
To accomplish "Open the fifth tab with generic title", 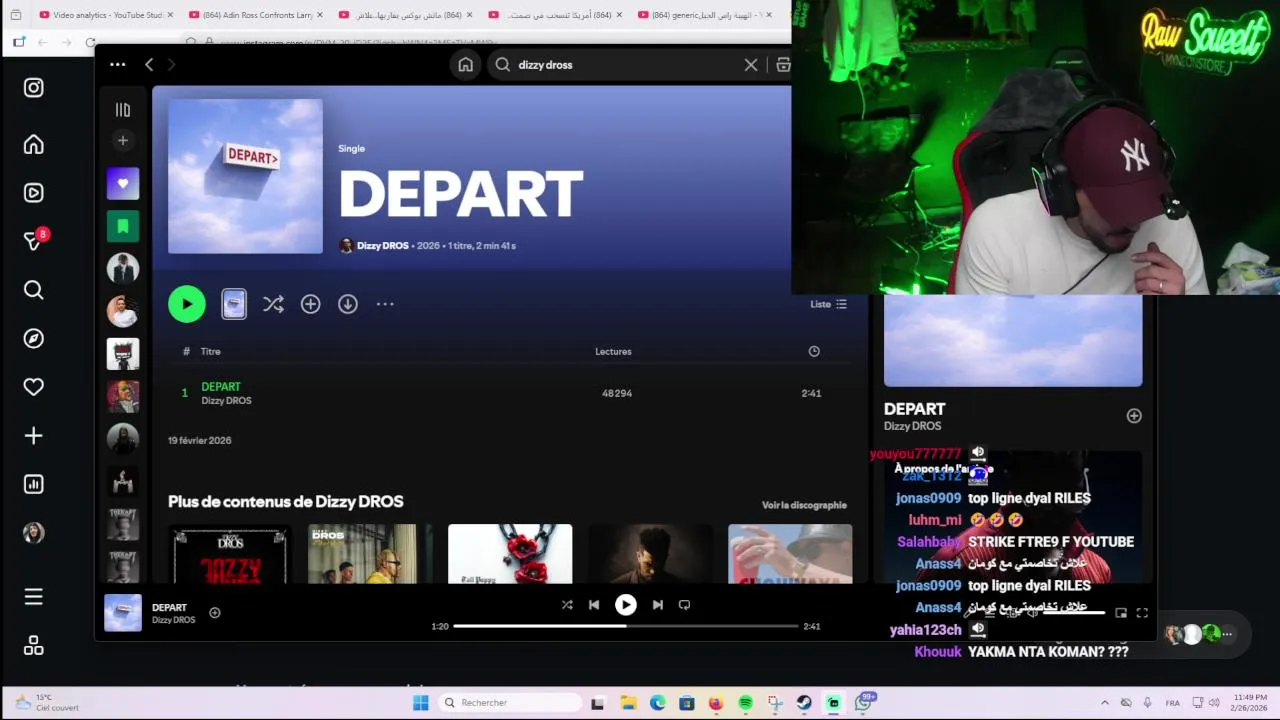I will click(x=705, y=15).
